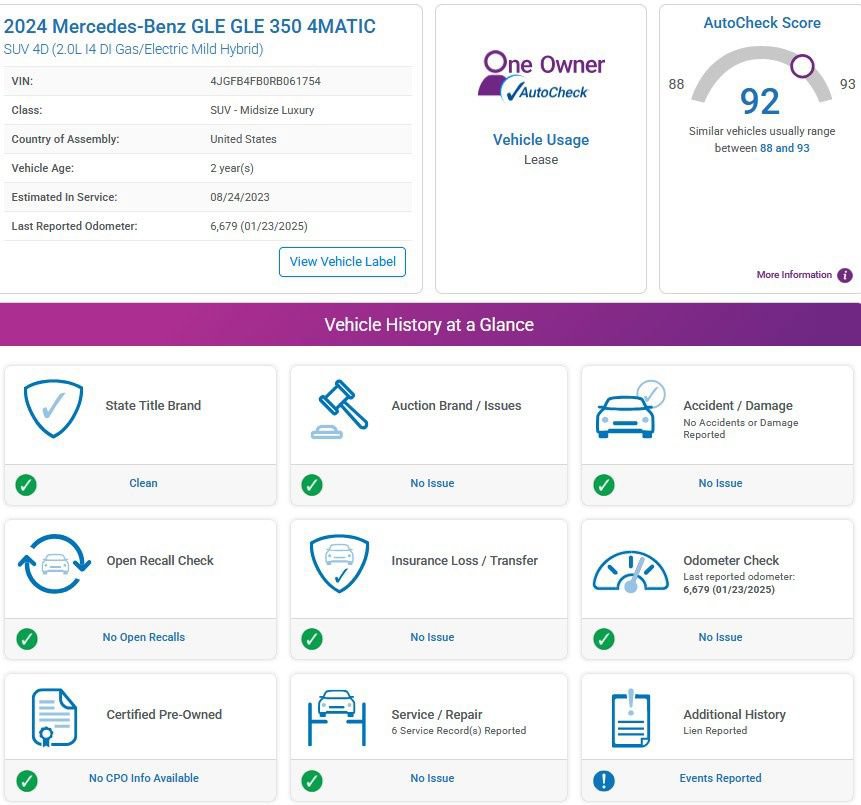Click the Lease text under Vehicle Usage
The image size is (861, 805).
coord(541,160)
